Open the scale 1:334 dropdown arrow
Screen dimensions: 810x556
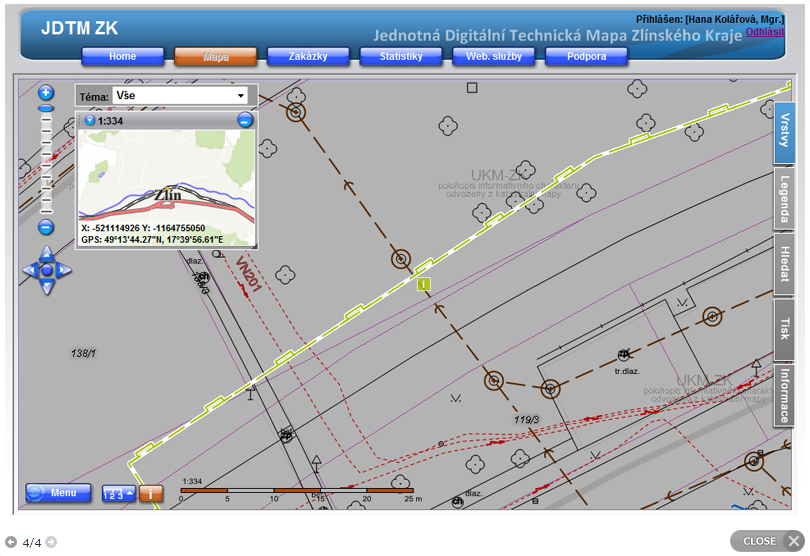tap(89, 121)
